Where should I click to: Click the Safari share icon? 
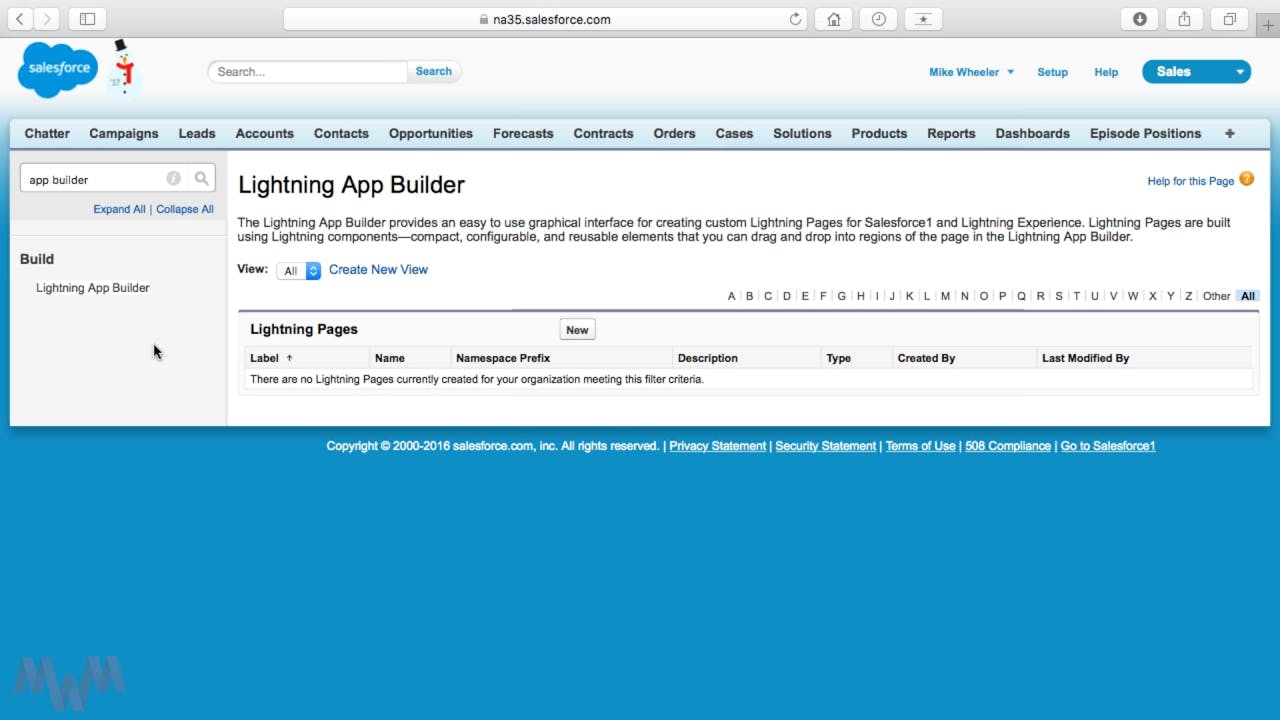click(1184, 19)
